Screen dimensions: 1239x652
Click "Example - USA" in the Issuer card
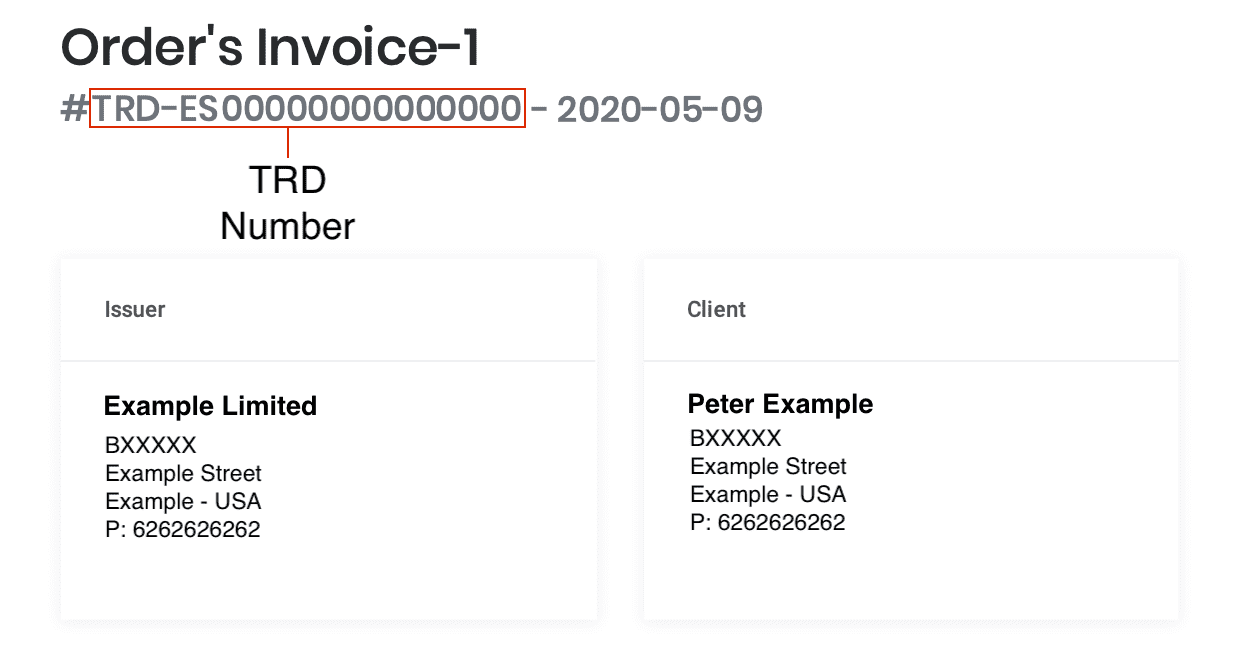pos(183,501)
